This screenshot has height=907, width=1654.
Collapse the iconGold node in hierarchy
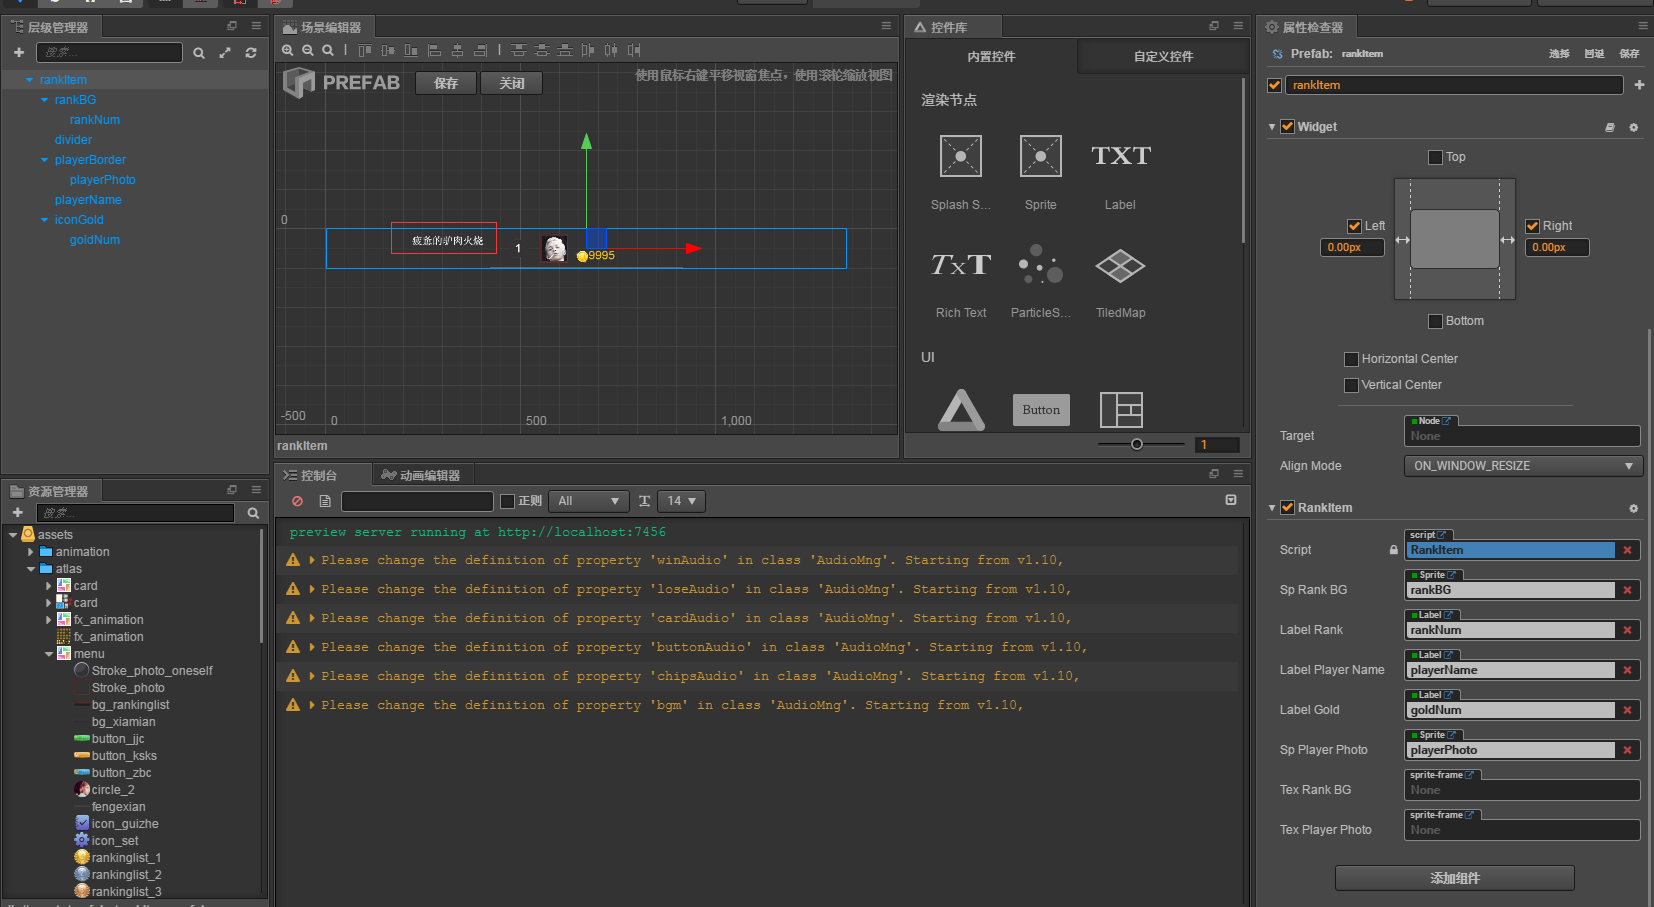click(x=44, y=220)
